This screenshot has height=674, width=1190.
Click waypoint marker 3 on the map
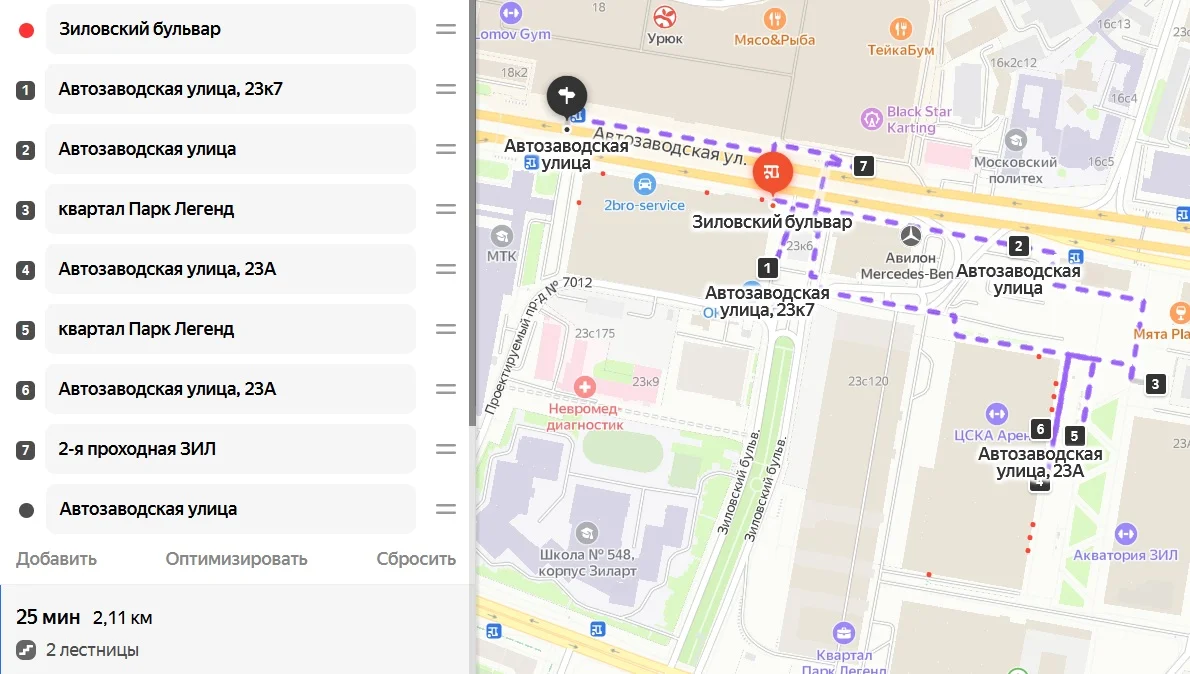click(1155, 383)
